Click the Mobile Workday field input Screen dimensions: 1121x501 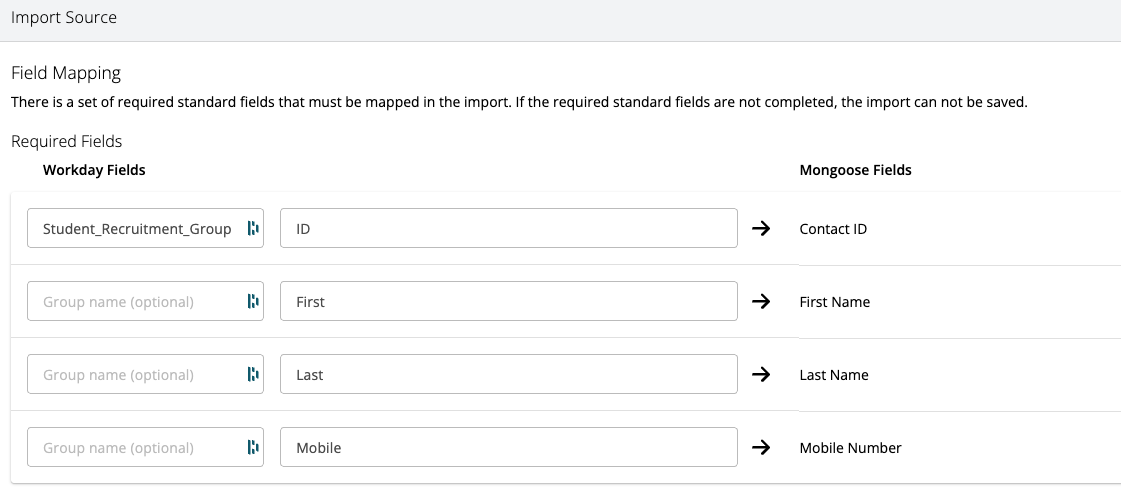509,448
